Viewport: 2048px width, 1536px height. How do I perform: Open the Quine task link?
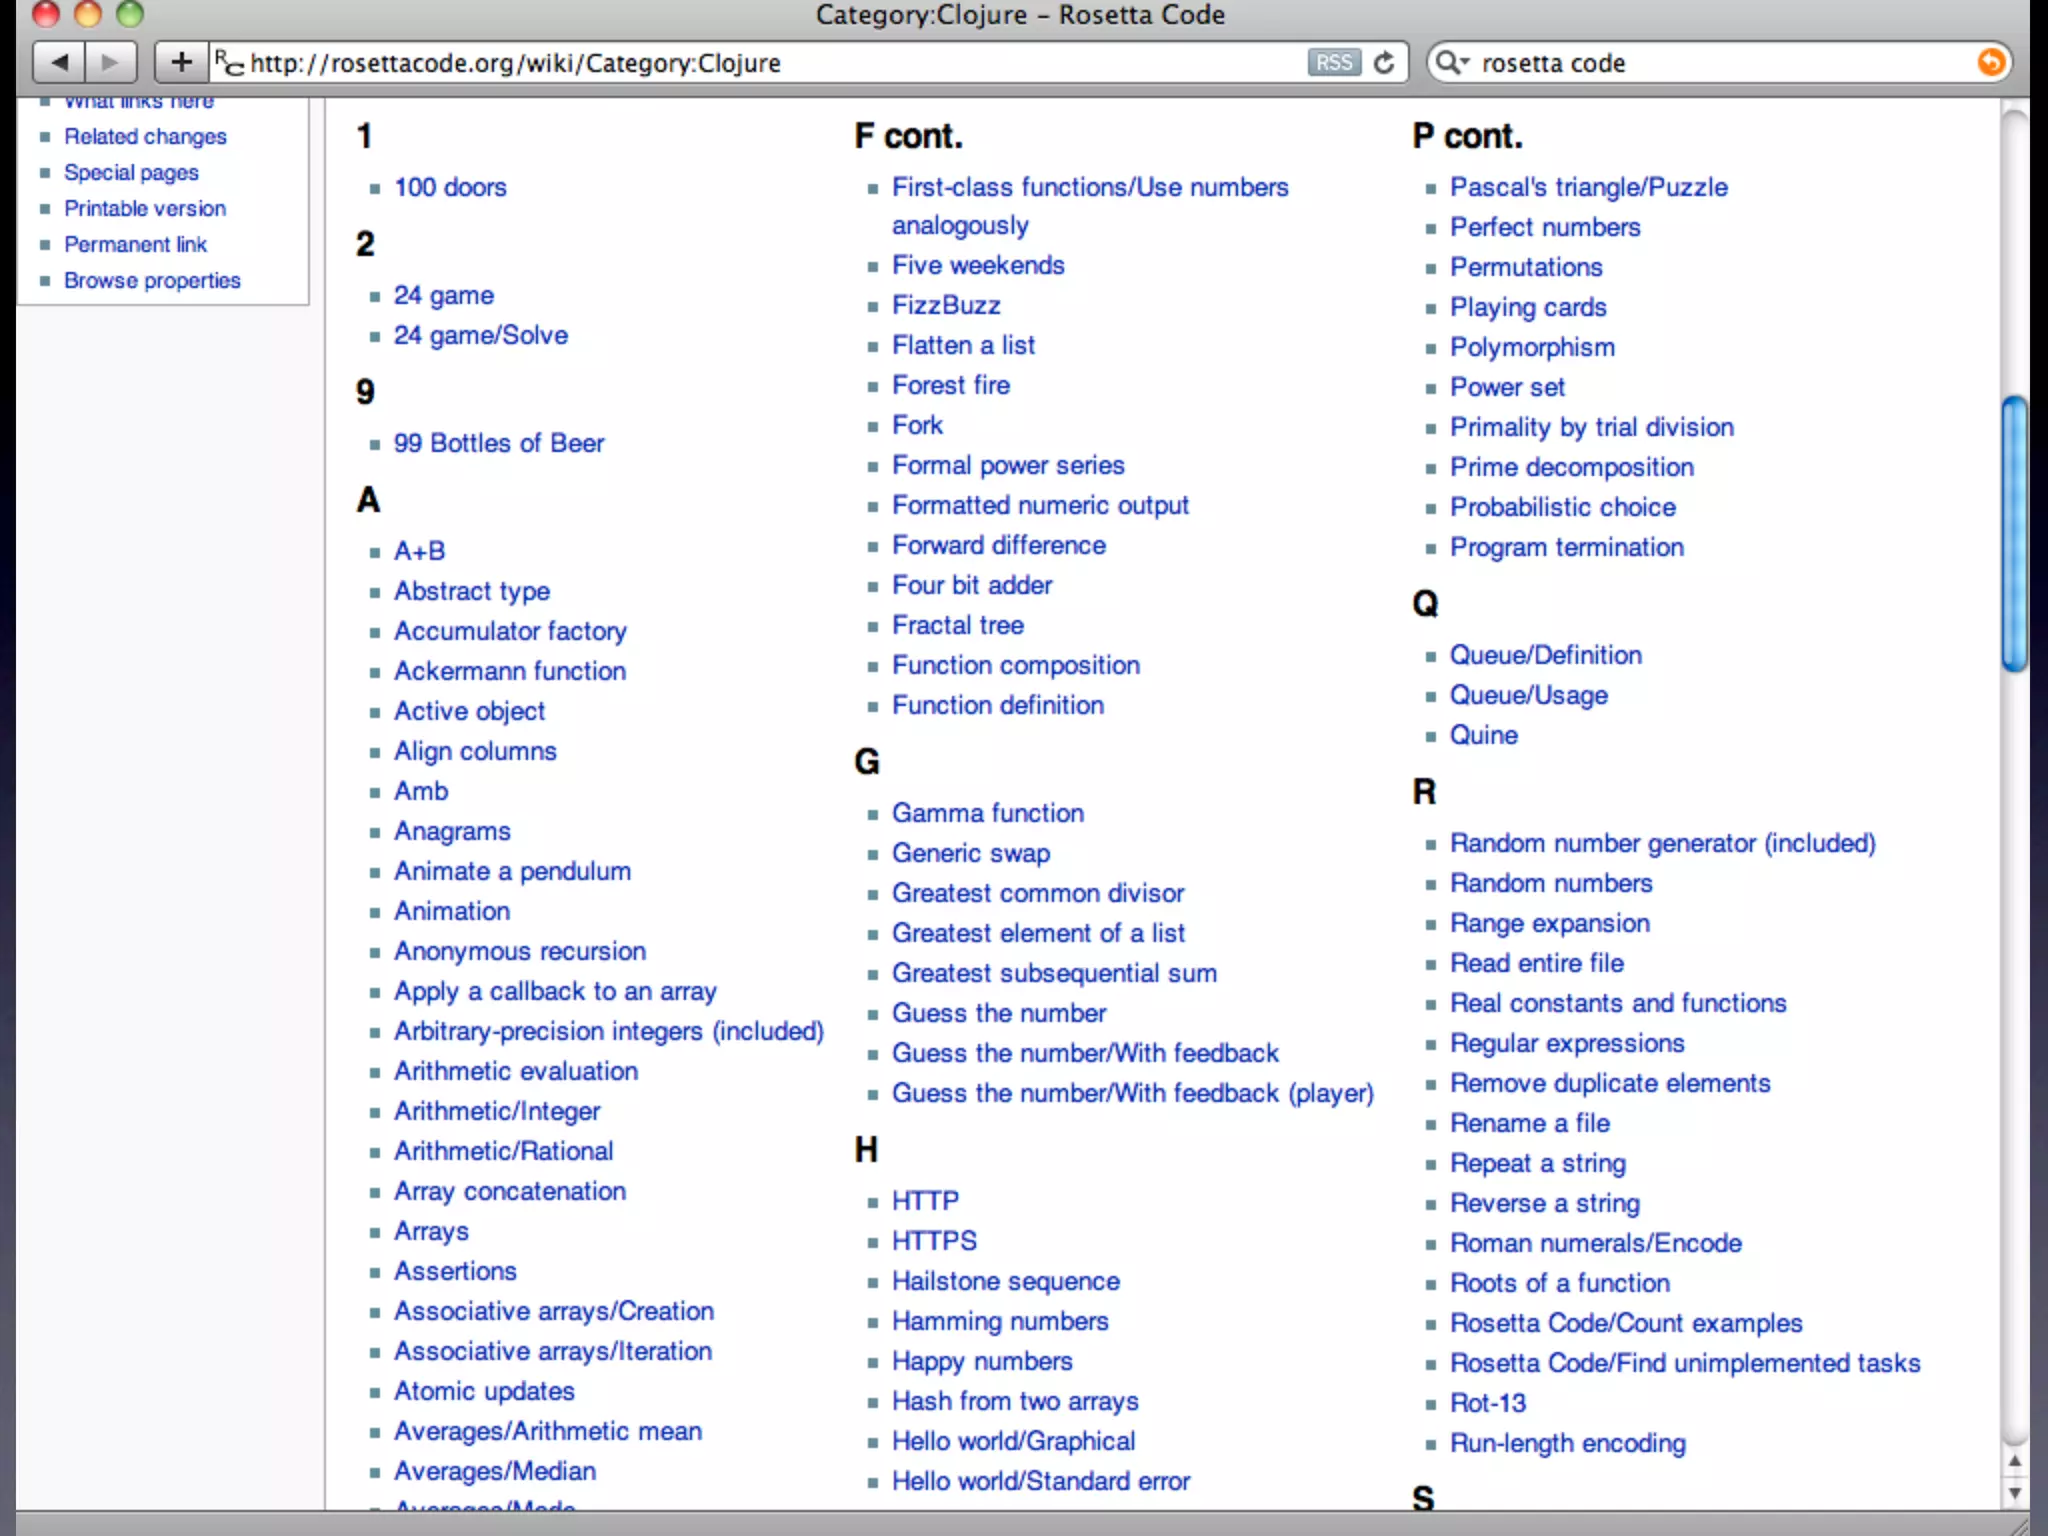[x=1483, y=735]
